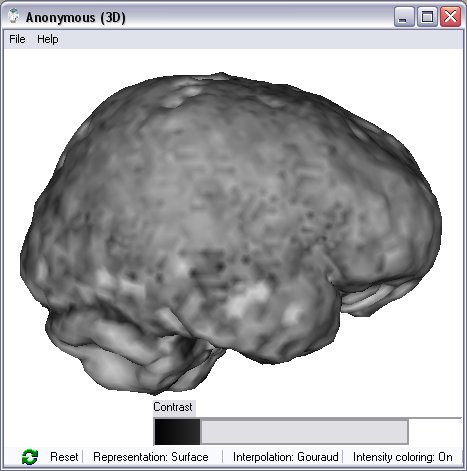Click the Anonymous (3D) window title

pyautogui.click(x=76, y=17)
